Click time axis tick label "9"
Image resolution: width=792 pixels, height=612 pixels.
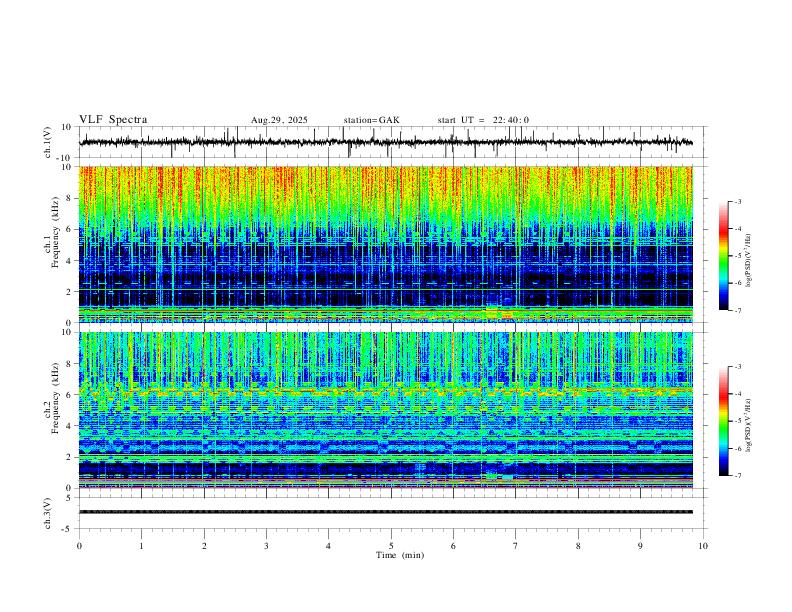click(640, 546)
